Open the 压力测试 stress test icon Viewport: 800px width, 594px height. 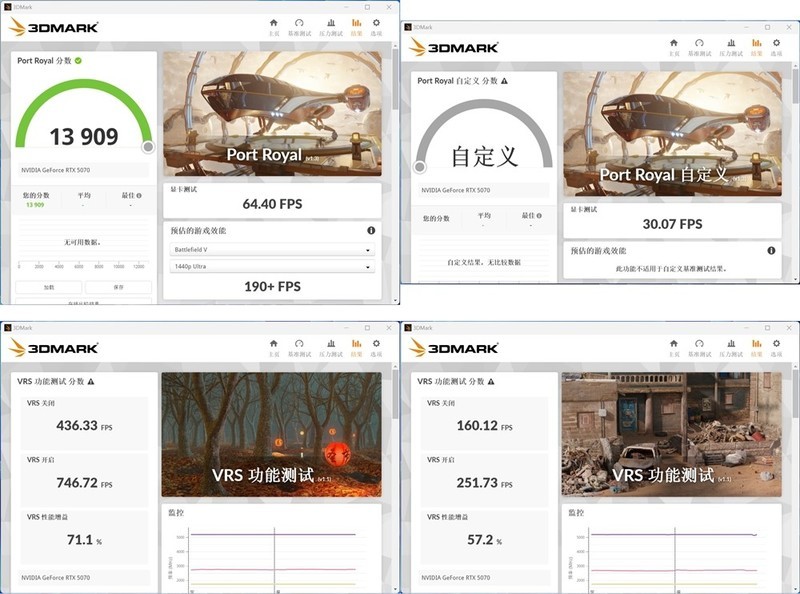(330, 20)
